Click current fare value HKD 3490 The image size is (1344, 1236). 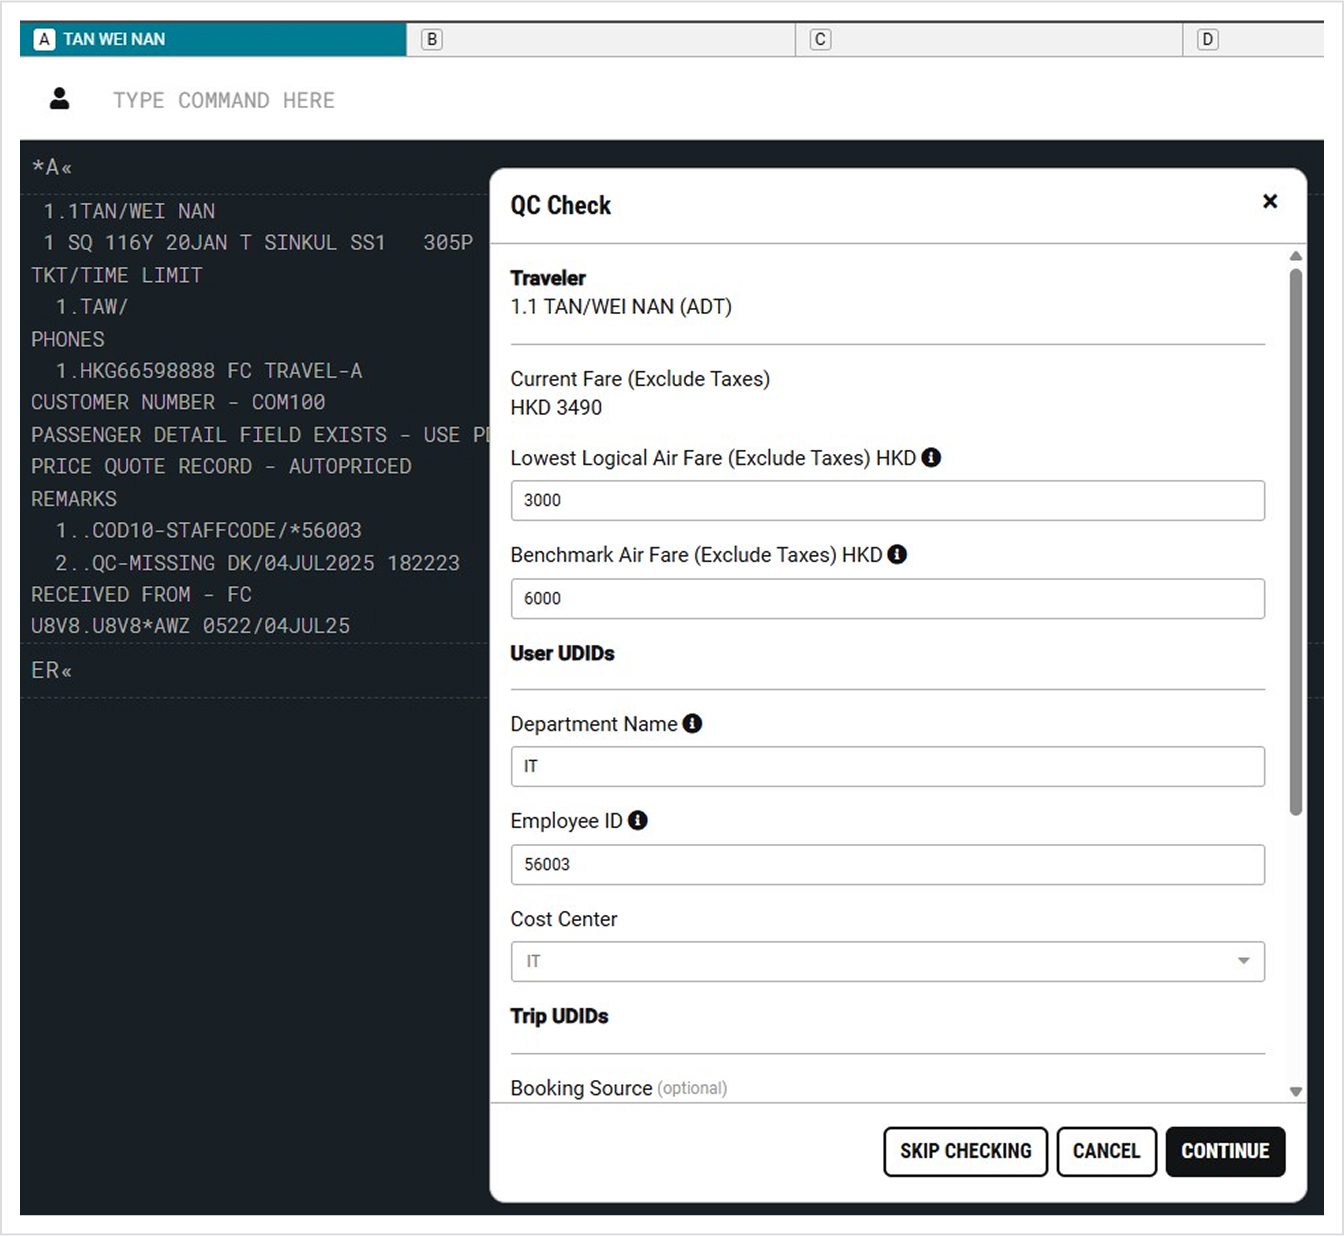(x=556, y=407)
